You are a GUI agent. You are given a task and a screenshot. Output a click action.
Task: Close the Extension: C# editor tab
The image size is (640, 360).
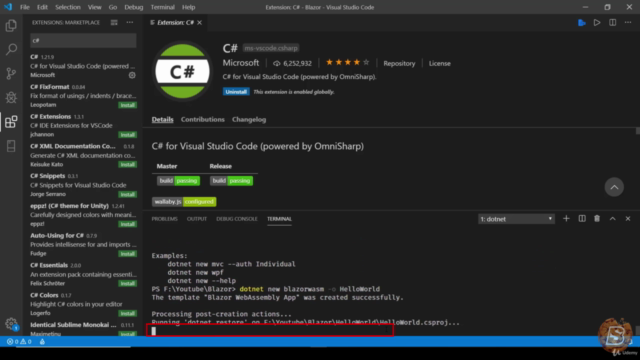coord(200,22)
